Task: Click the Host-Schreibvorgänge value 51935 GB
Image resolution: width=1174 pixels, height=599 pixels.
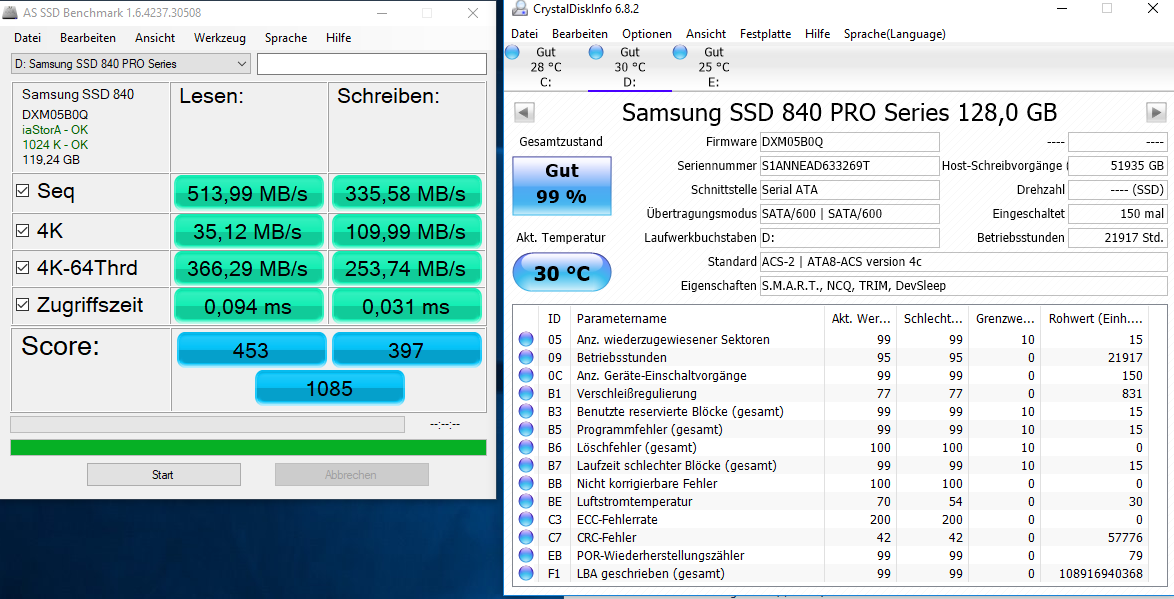Action: tap(1118, 165)
